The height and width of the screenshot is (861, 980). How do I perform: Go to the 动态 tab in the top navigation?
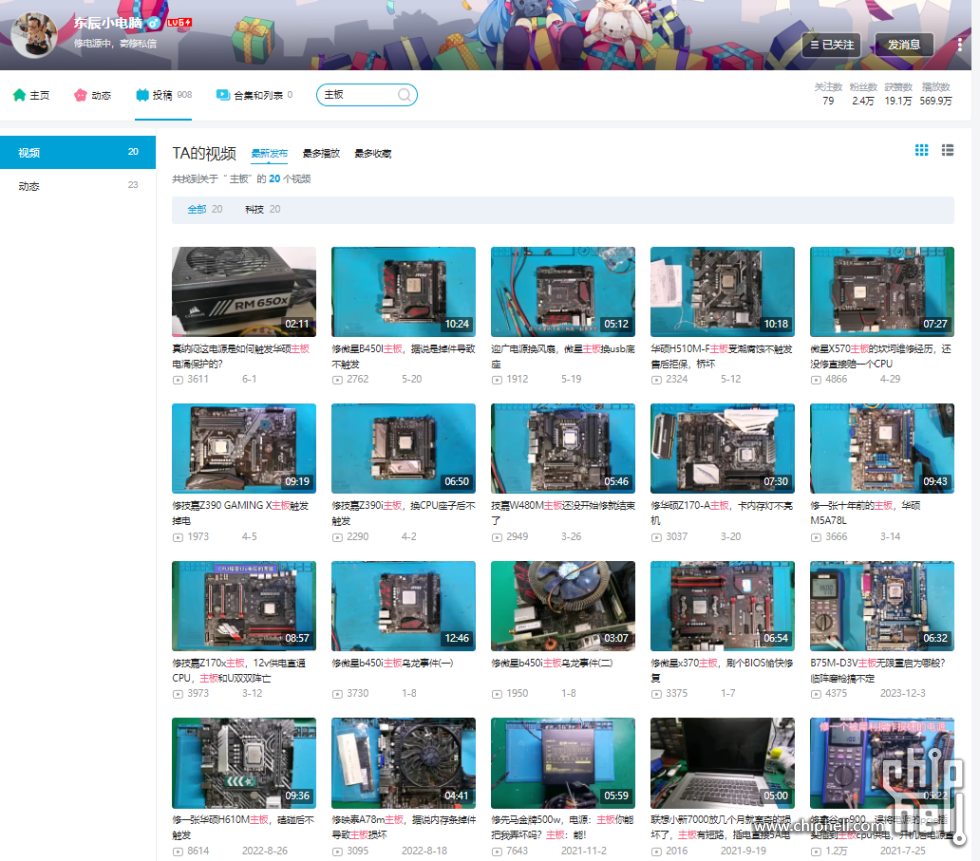point(92,95)
